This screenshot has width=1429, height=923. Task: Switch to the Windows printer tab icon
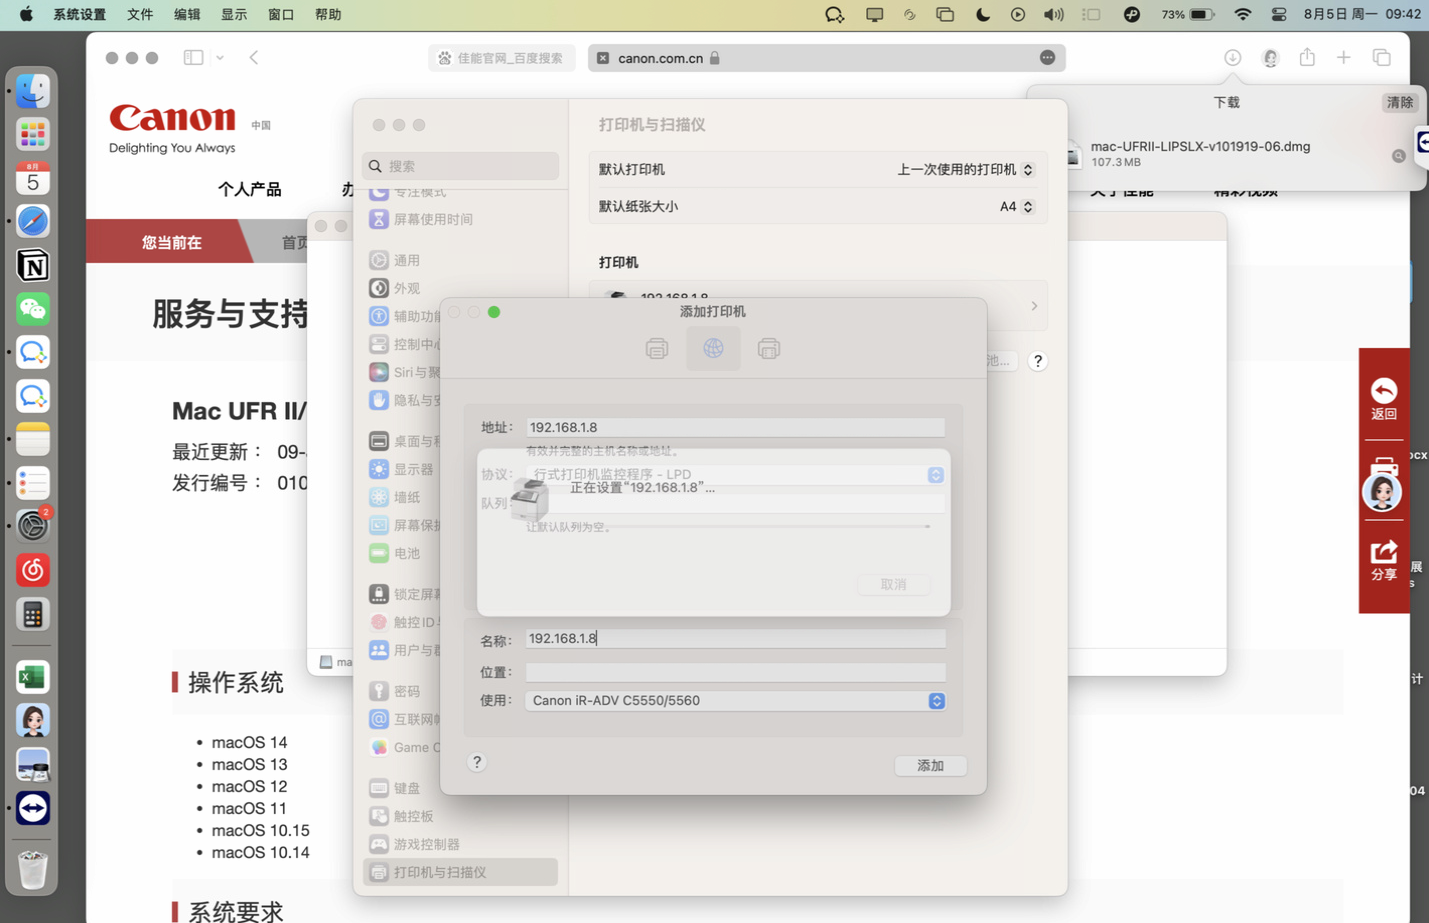point(768,348)
